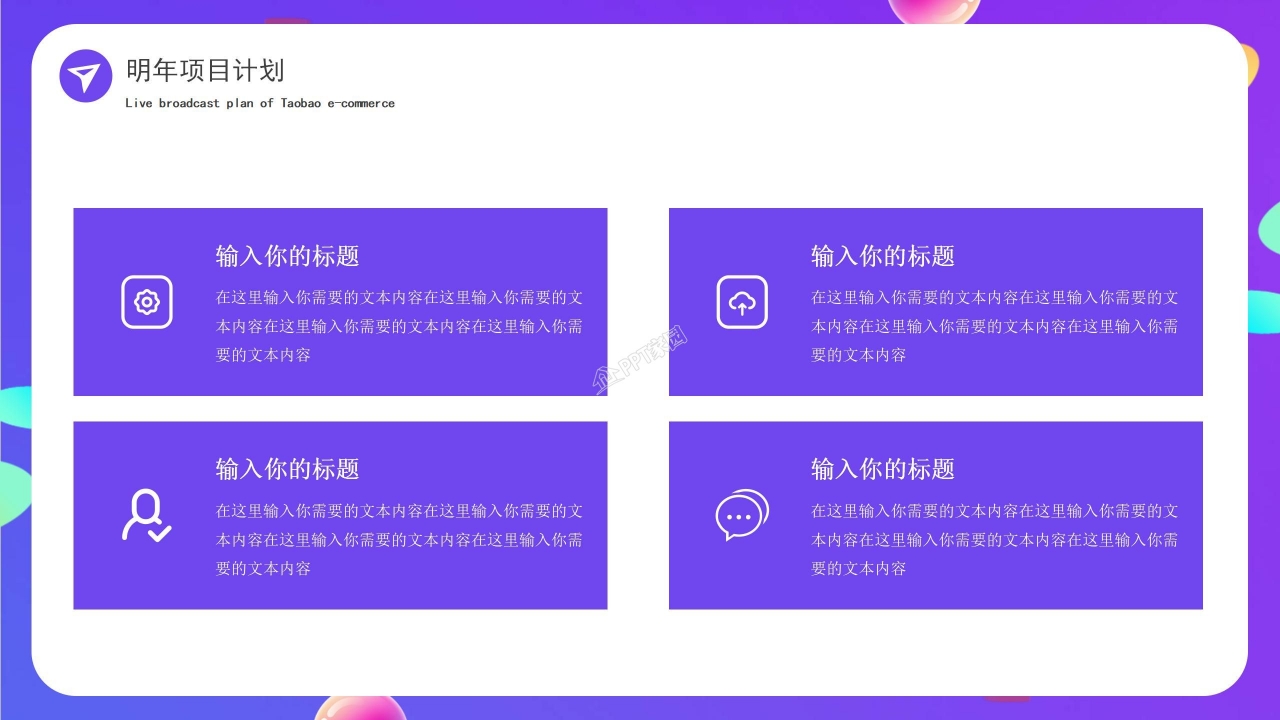Select the 输入你的标题 heading beside the gear icon
Screen dimensions: 1280x720
point(287,256)
